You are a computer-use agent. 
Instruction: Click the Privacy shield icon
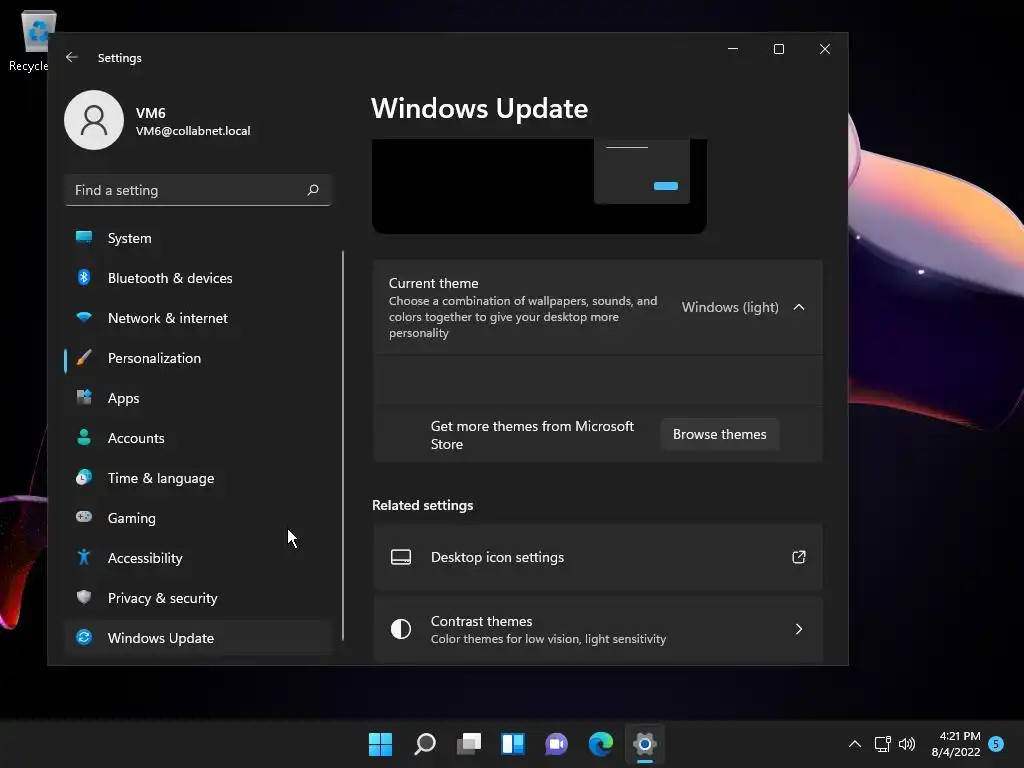tap(84, 598)
